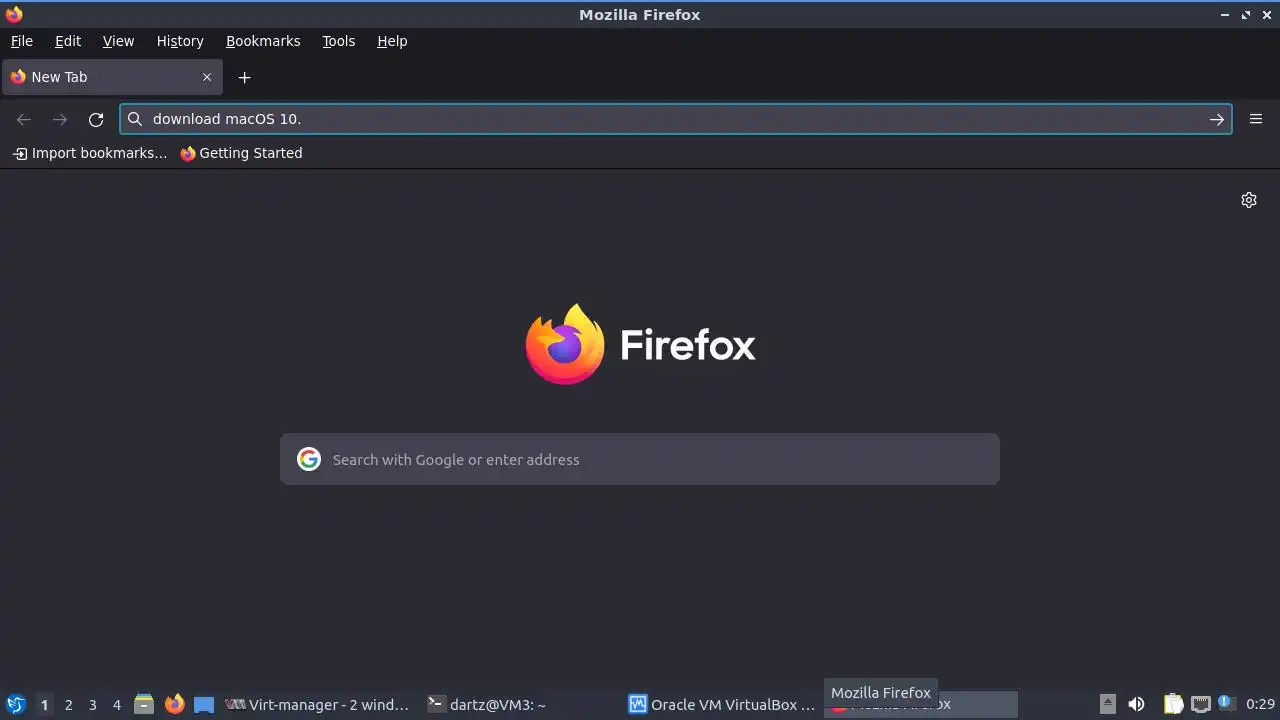This screenshot has height=720, width=1280.
Task: Open the Help menu
Action: (x=392, y=41)
